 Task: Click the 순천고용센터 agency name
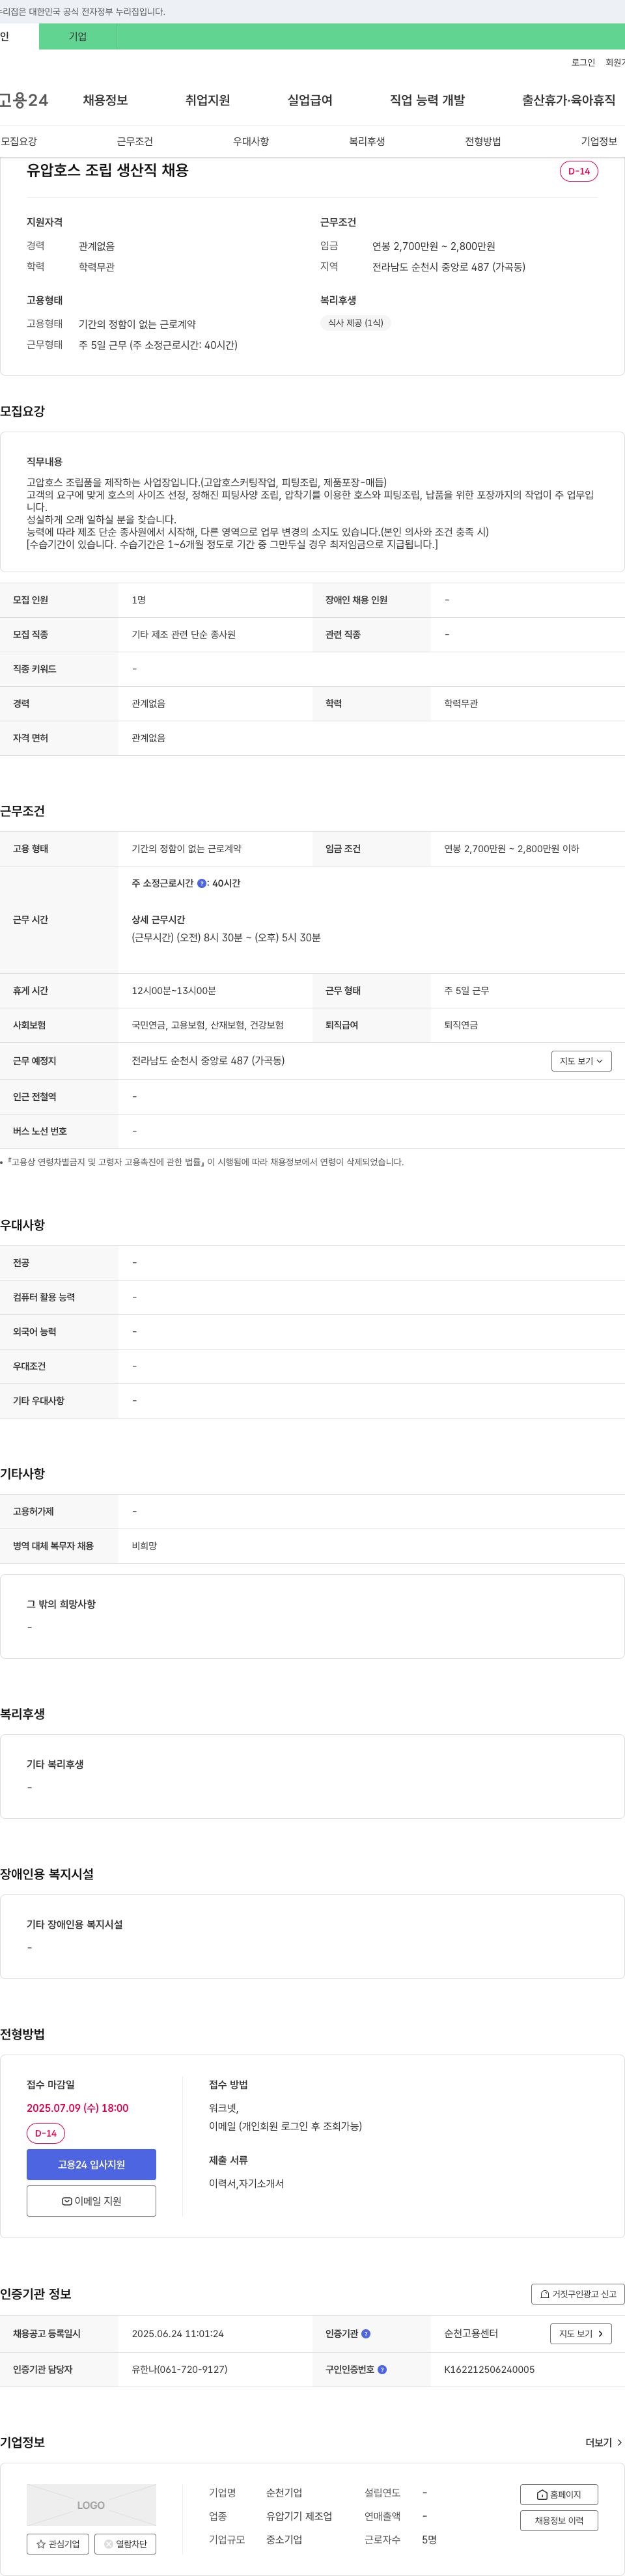[x=471, y=2333]
